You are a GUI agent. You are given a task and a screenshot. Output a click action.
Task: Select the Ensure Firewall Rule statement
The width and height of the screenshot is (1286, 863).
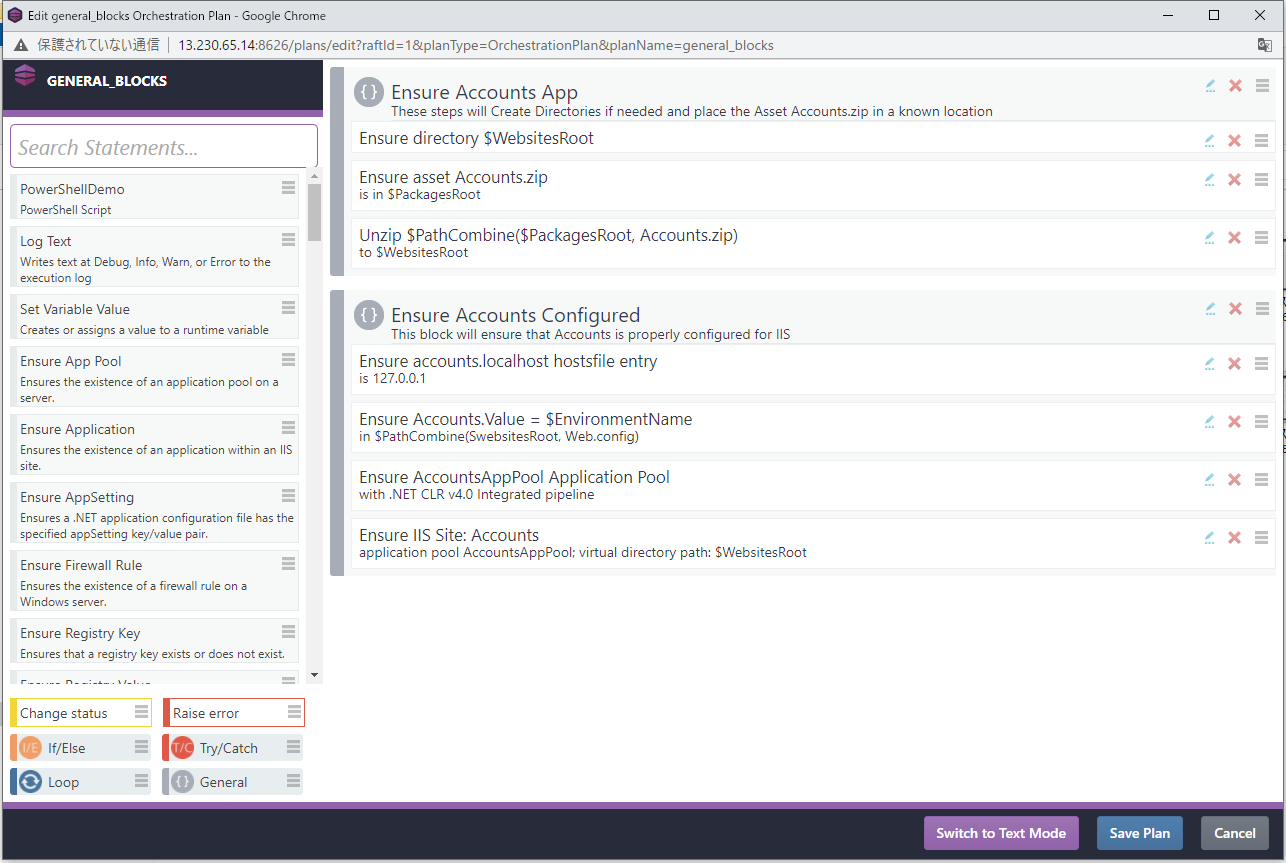click(x=155, y=581)
